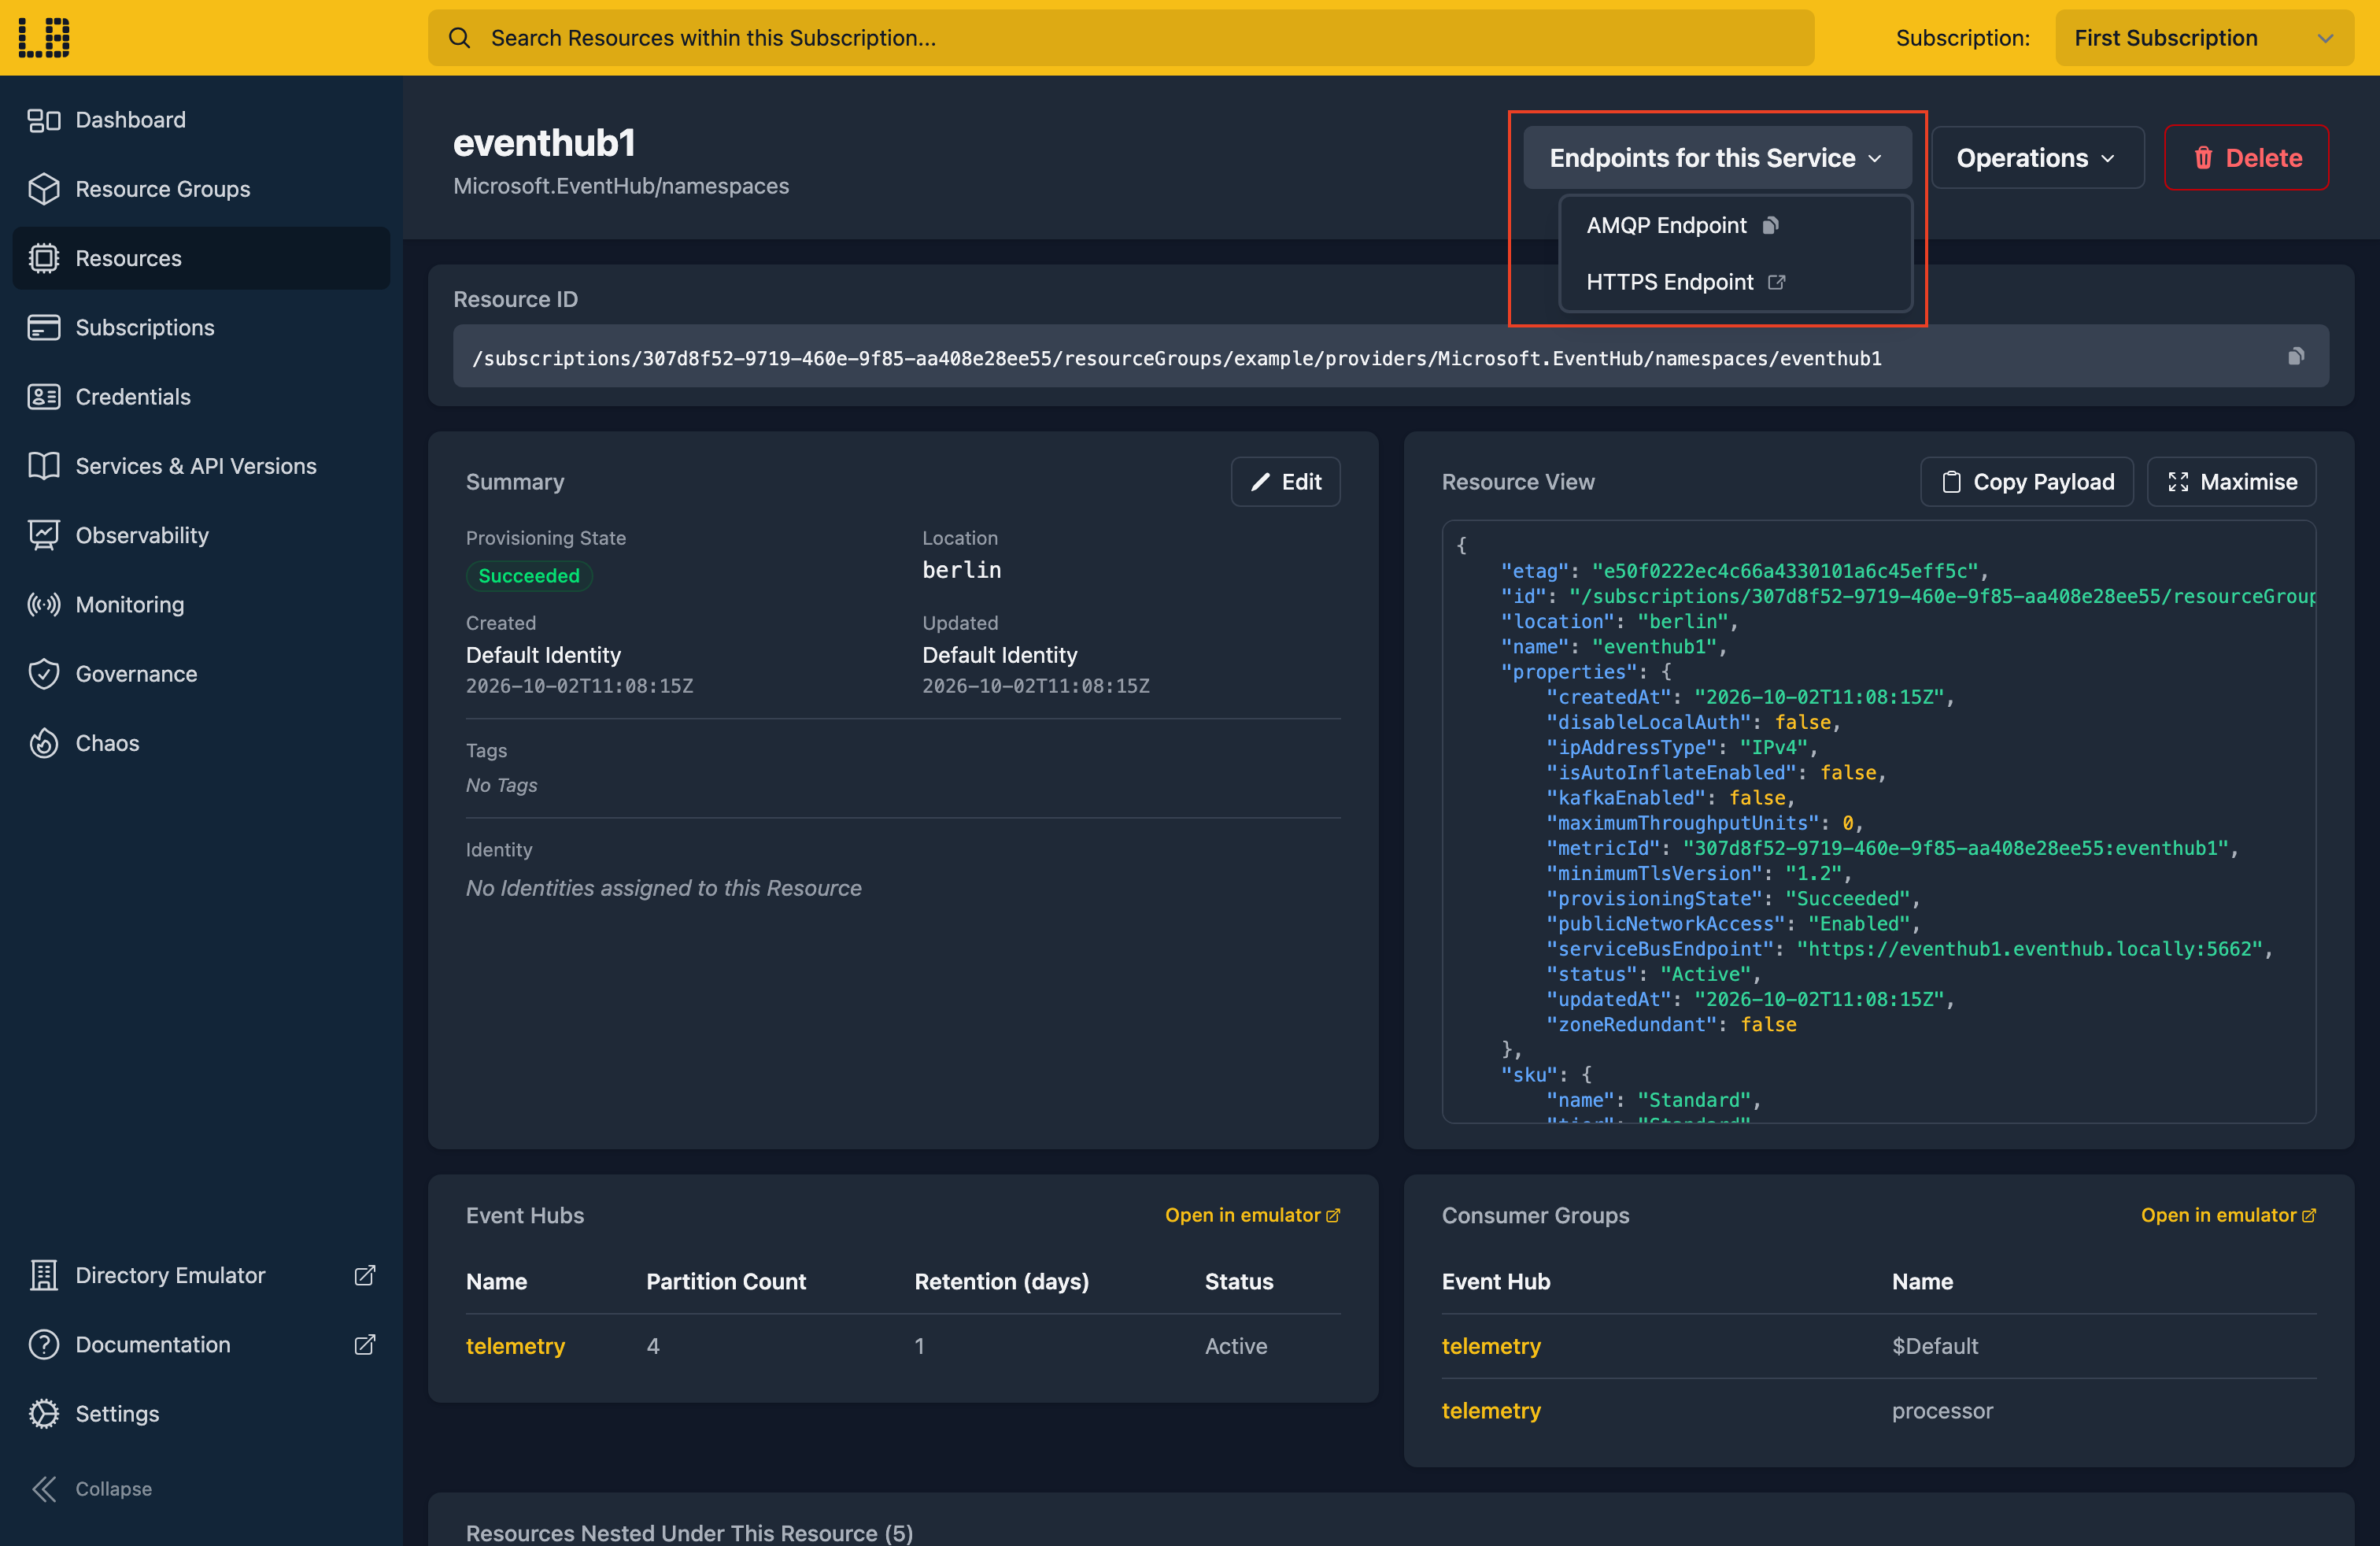2380x1546 pixels.
Task: Click the Resource ID path field
Action: [x=1390, y=356]
